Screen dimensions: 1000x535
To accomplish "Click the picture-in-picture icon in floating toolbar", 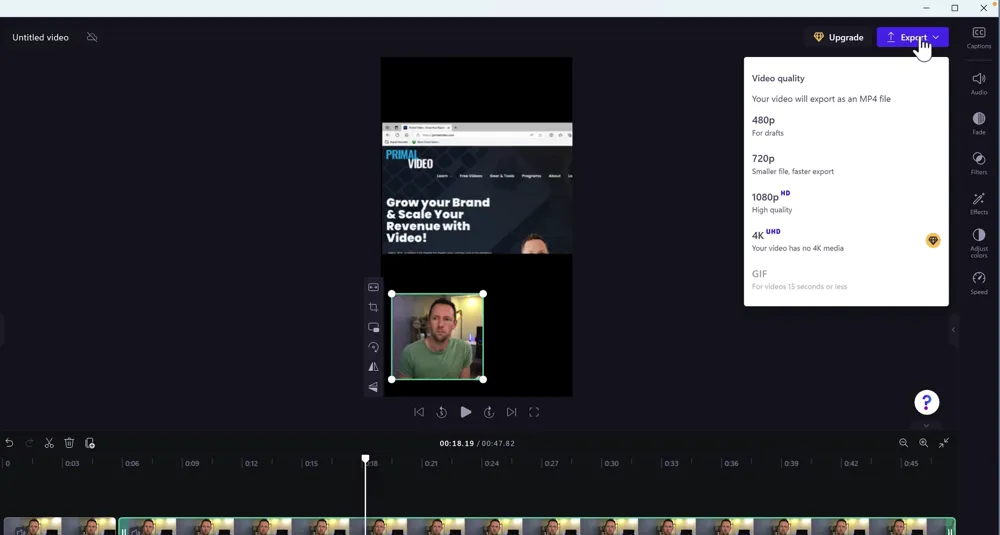I will 373,327.
